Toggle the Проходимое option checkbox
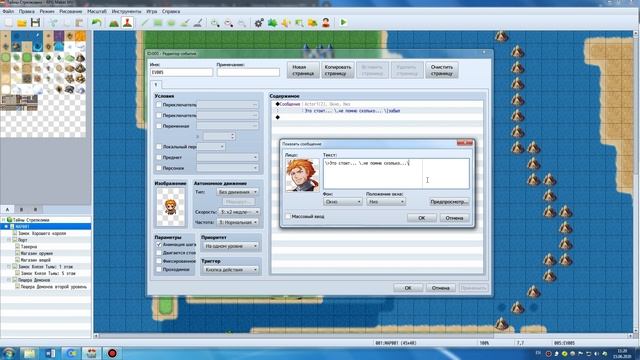 [x=159, y=269]
